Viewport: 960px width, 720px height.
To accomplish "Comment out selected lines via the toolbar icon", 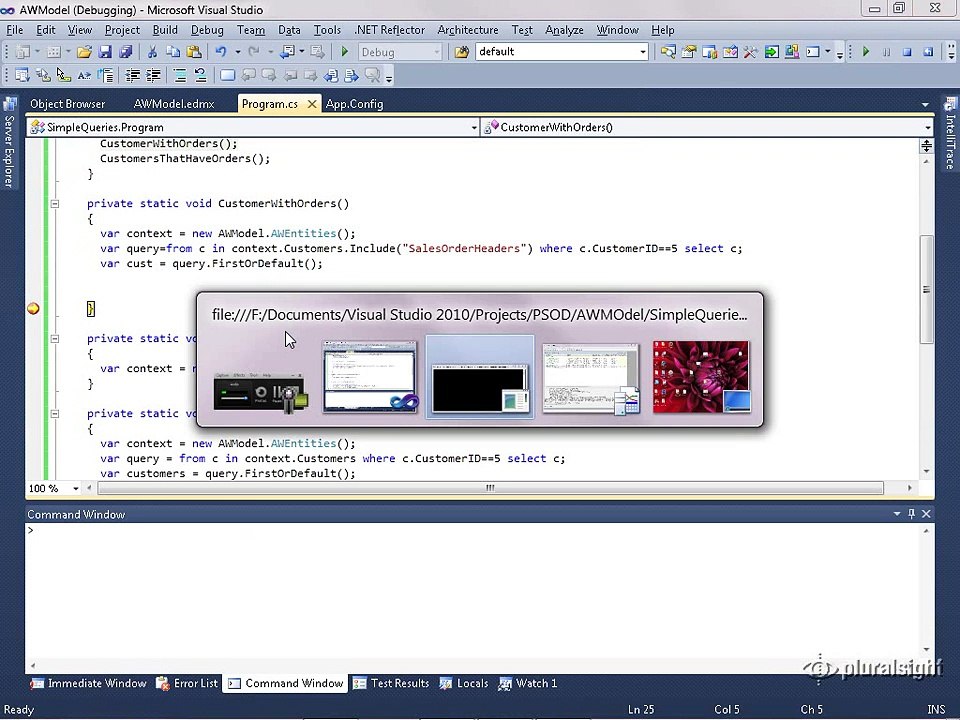I will tap(180, 76).
